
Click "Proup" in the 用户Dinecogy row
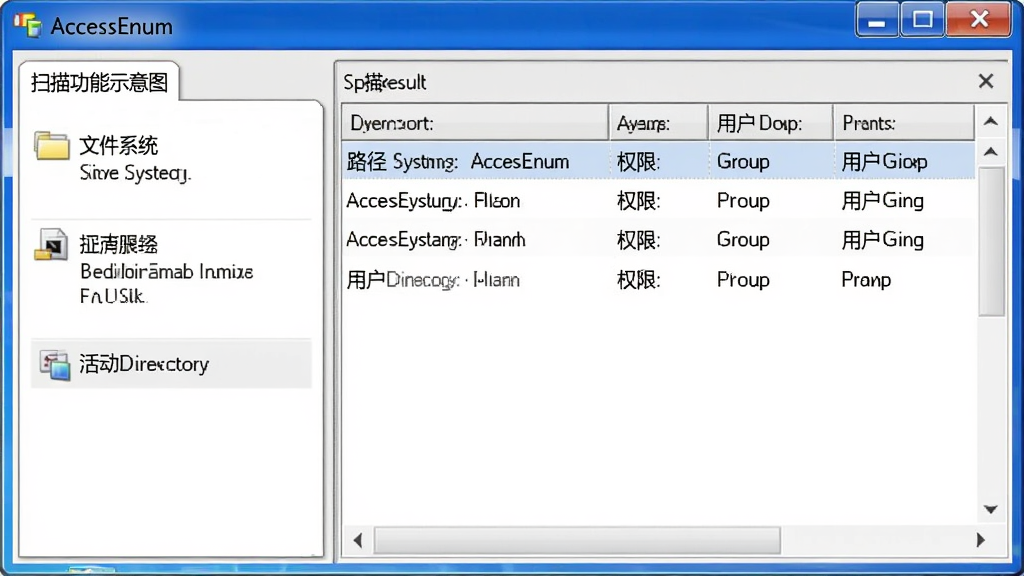pyautogui.click(x=743, y=280)
